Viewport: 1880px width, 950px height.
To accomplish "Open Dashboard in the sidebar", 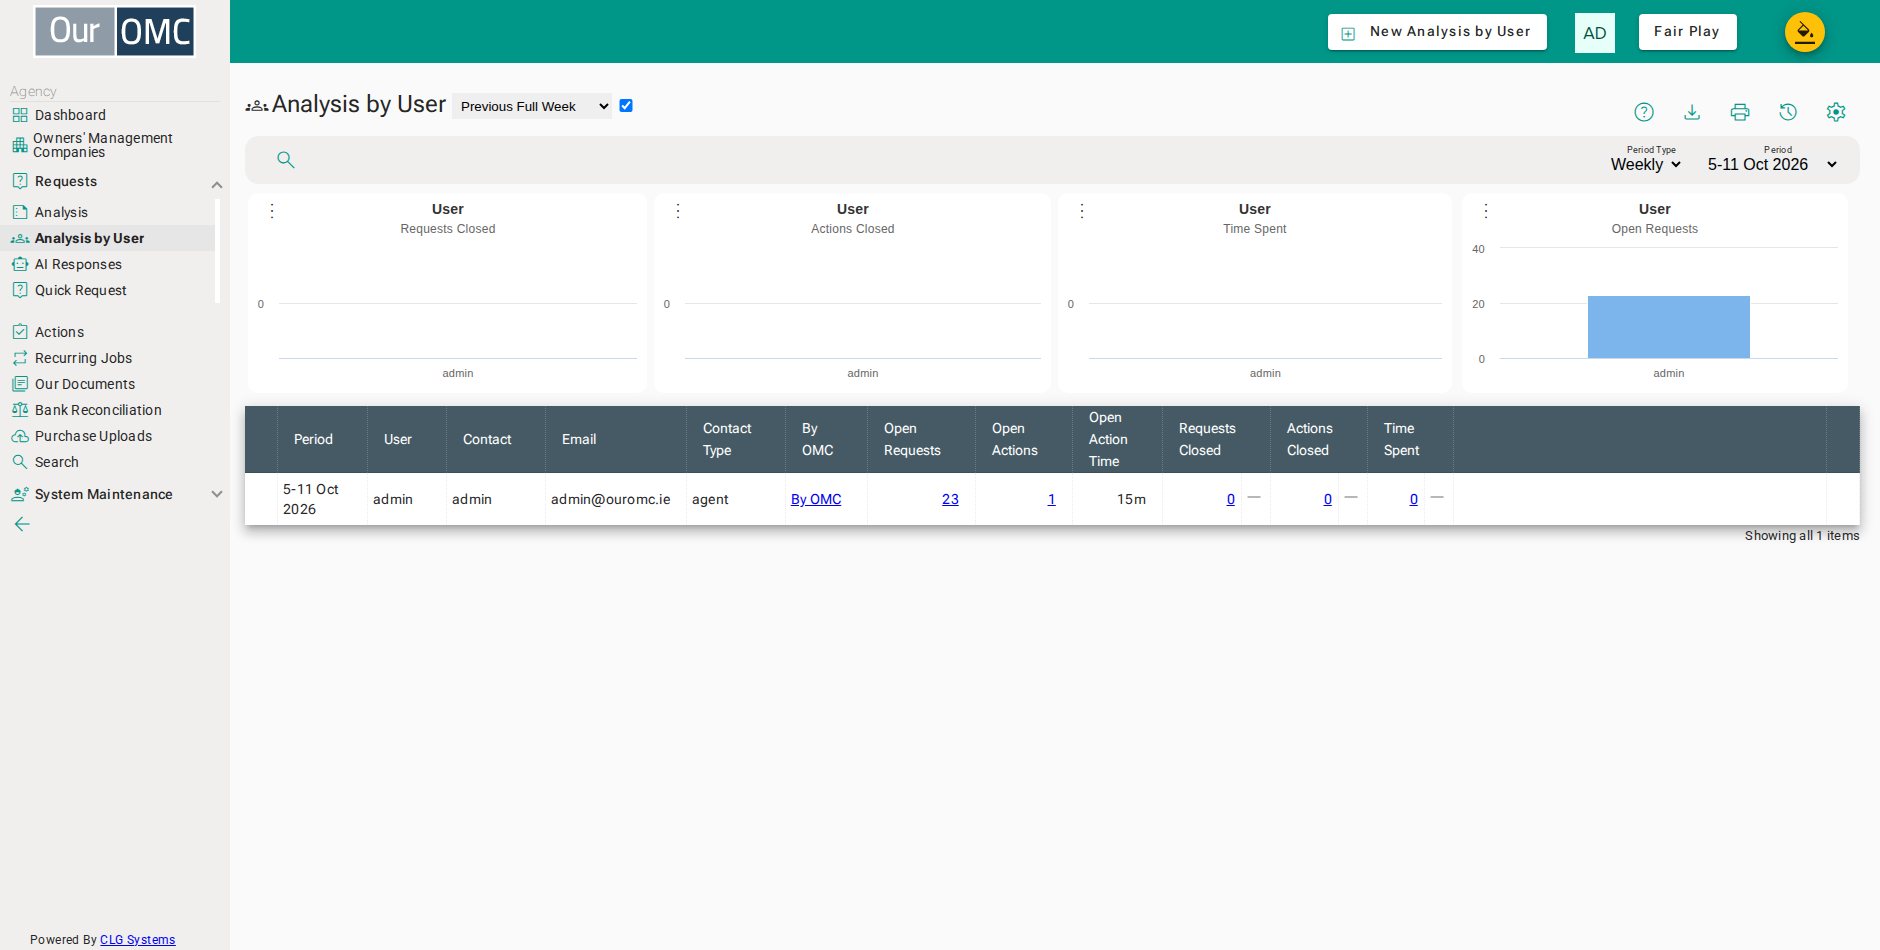I will pos(70,115).
